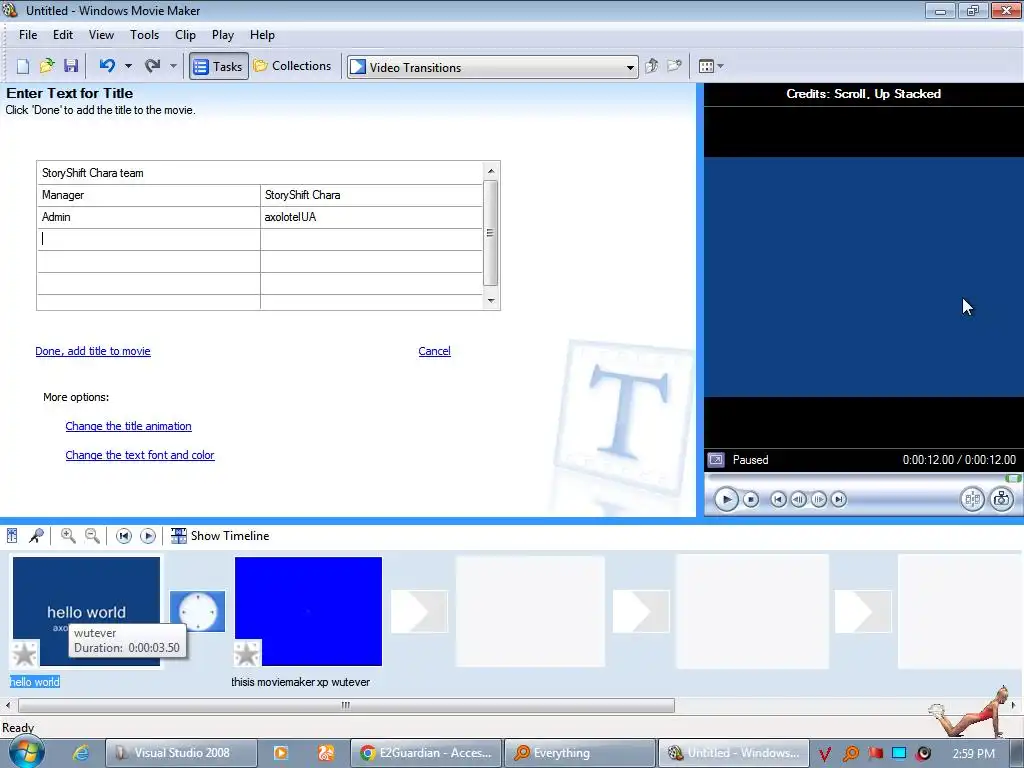
Task: Zoom timeline in magnifier icon
Action: [x=68, y=536]
